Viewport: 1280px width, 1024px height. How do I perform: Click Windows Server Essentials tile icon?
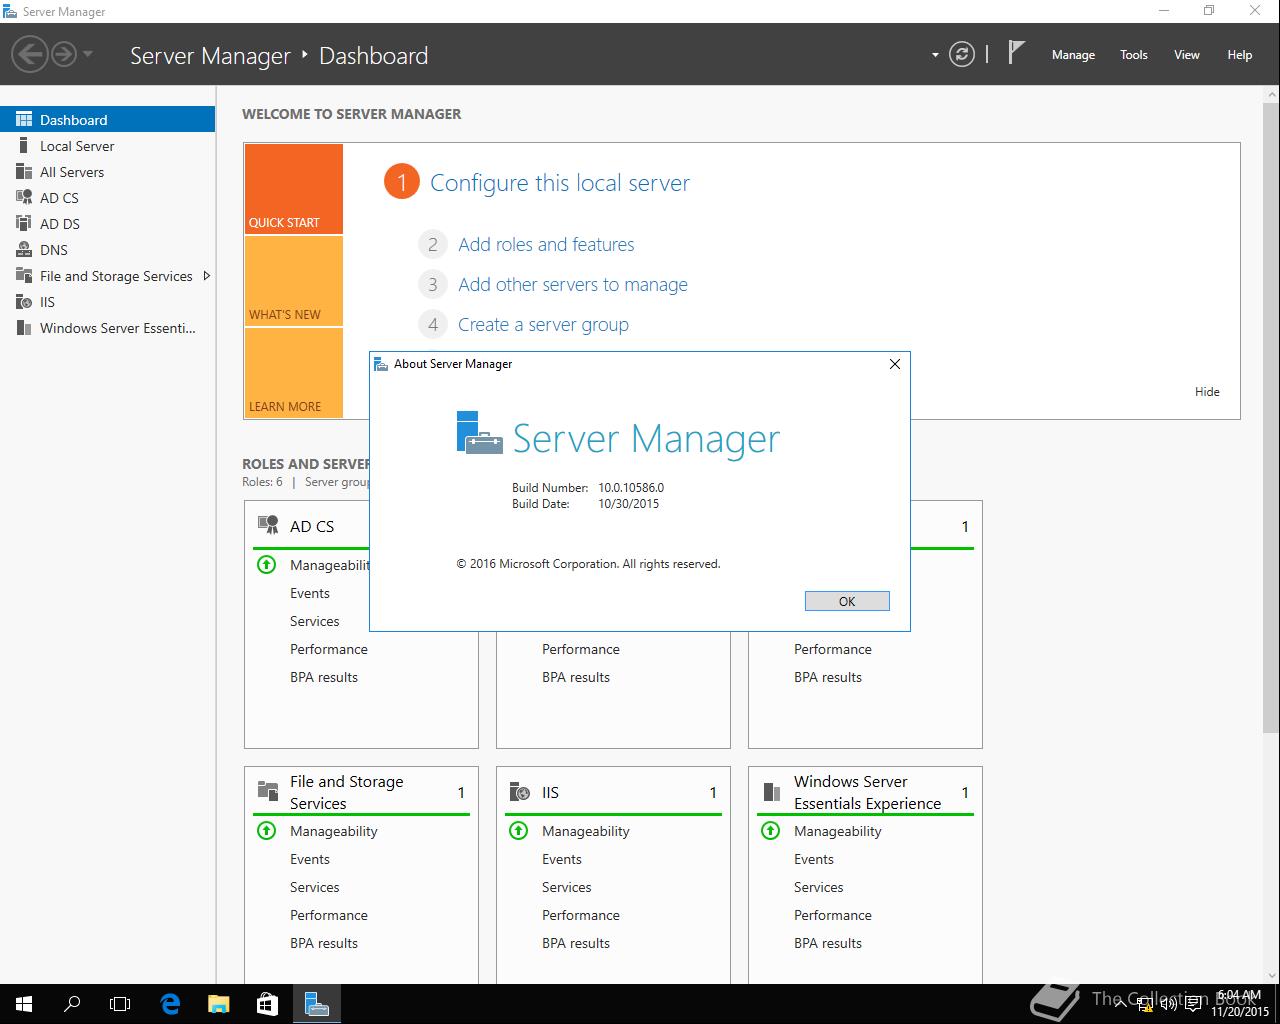tap(771, 792)
